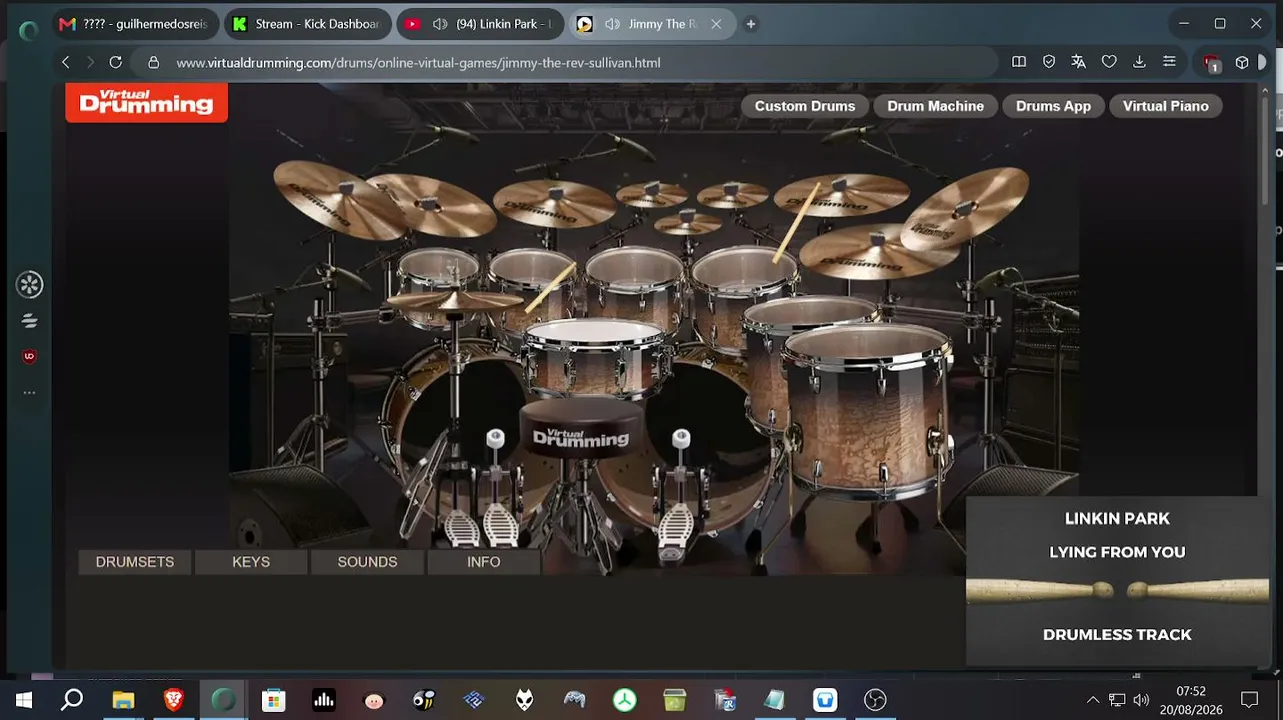Screen dimensions: 1283x720
Task: Open the Drum Machine page
Action: click(x=935, y=106)
